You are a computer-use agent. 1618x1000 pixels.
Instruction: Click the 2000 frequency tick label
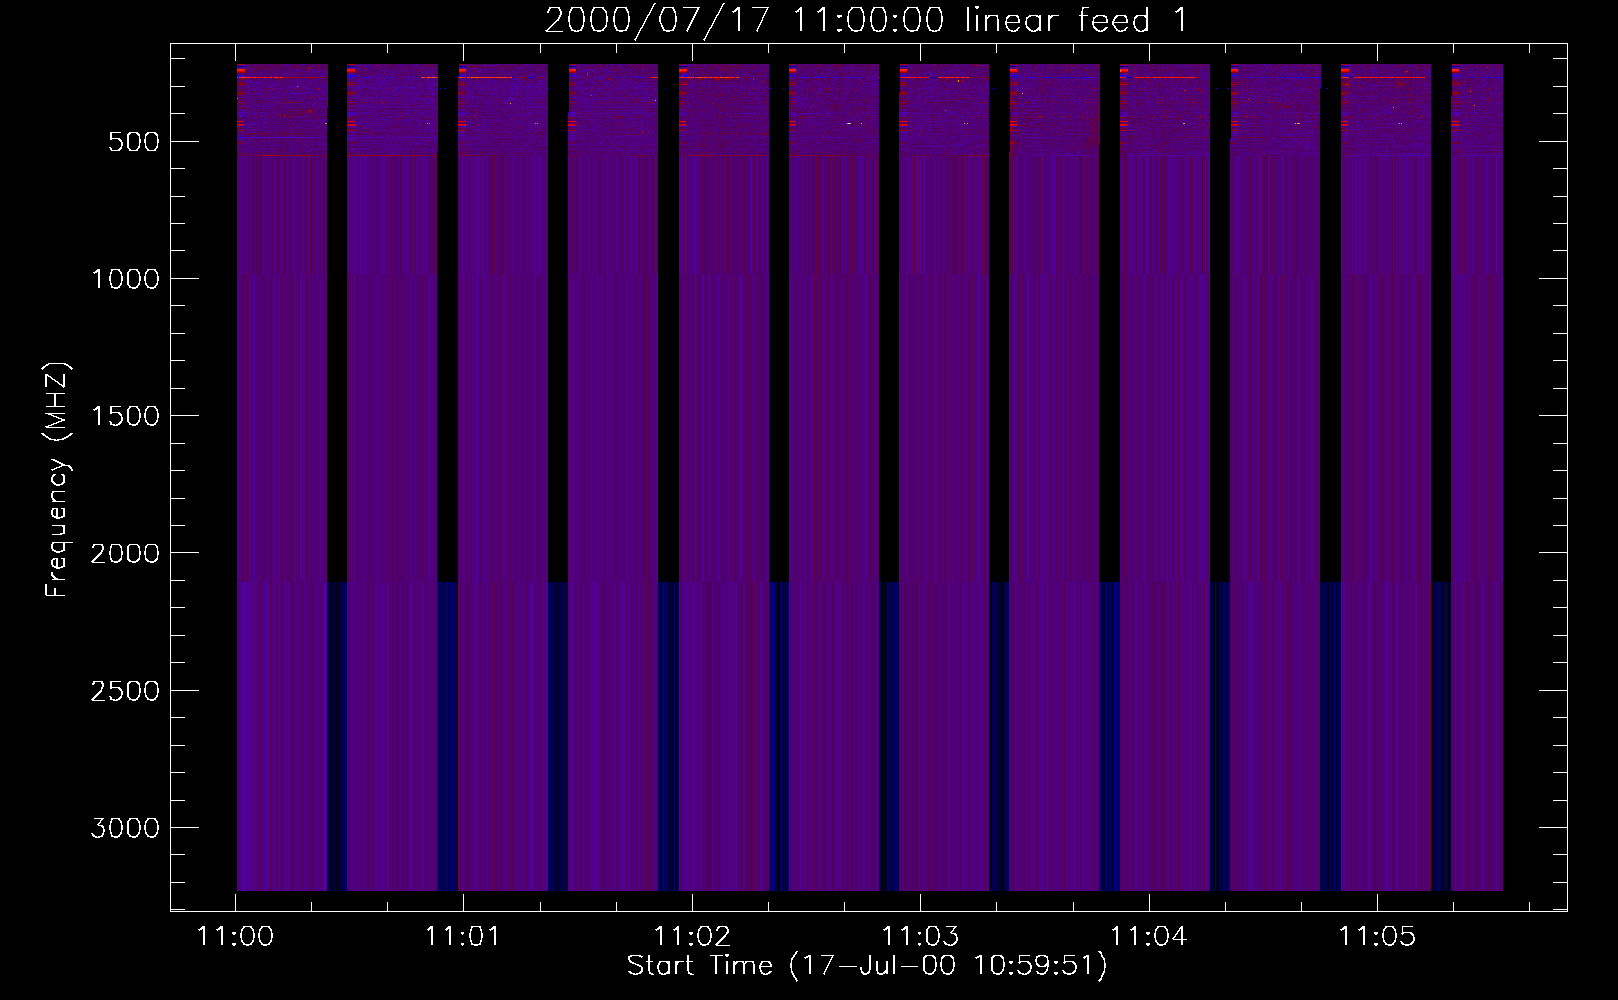click(125, 553)
